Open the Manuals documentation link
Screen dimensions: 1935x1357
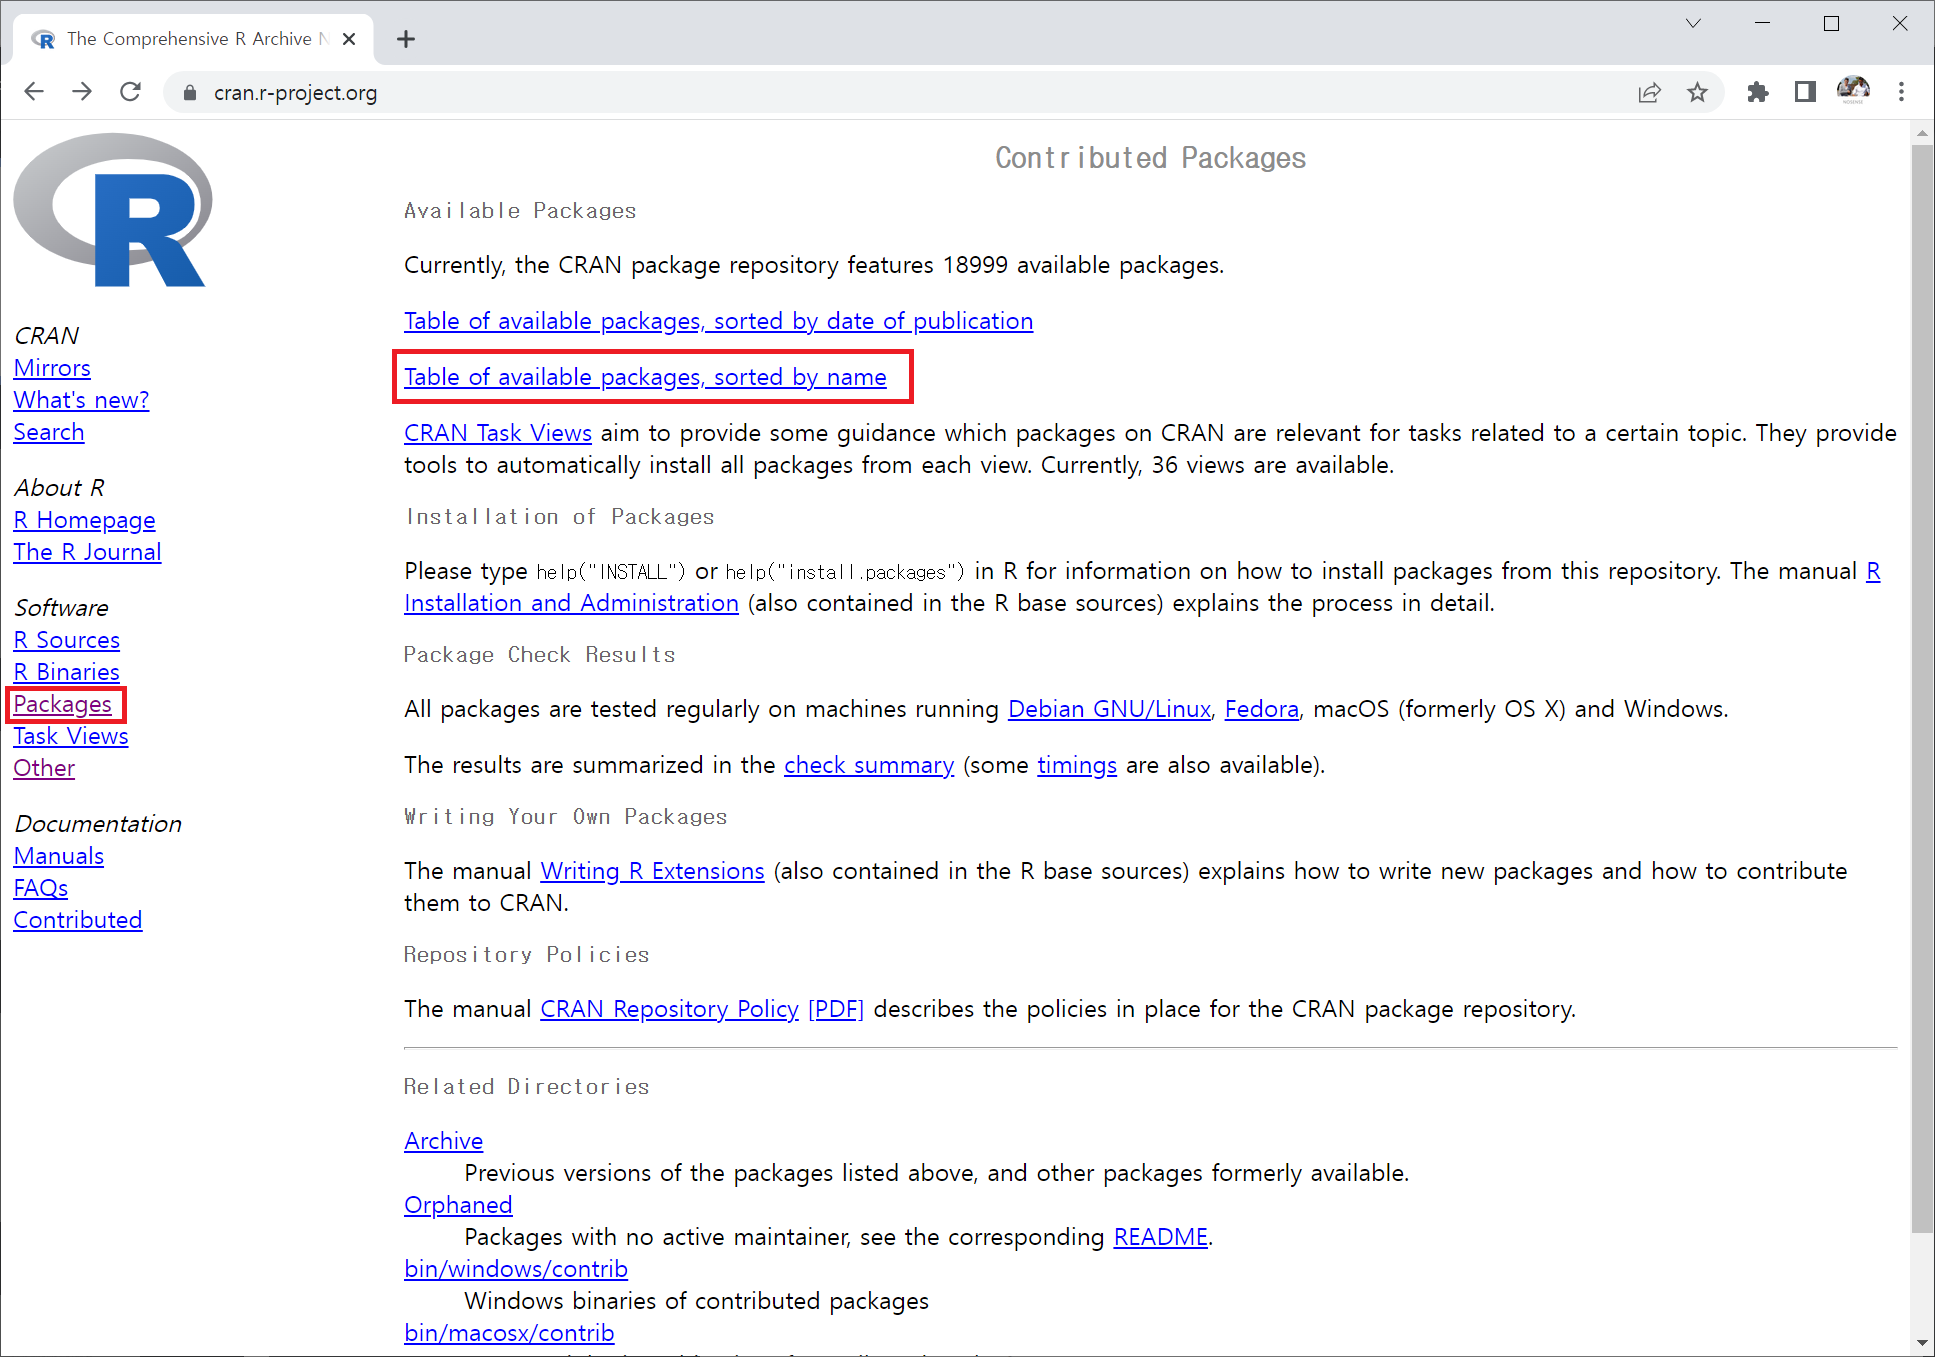pos(58,856)
